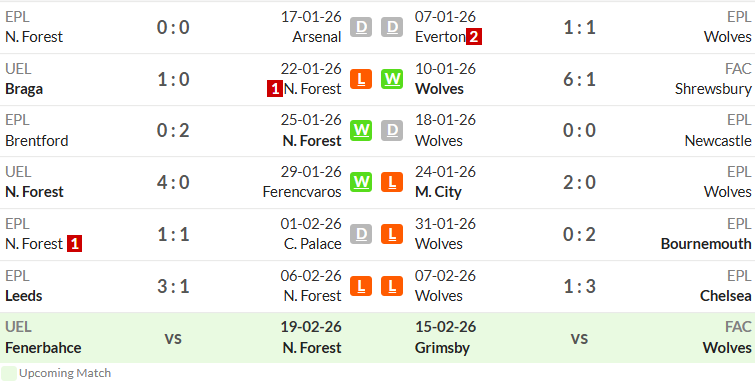Click the green W badge for Wolves vs Shrewsbury
This screenshot has height=392, width=755.
pyautogui.click(x=392, y=79)
